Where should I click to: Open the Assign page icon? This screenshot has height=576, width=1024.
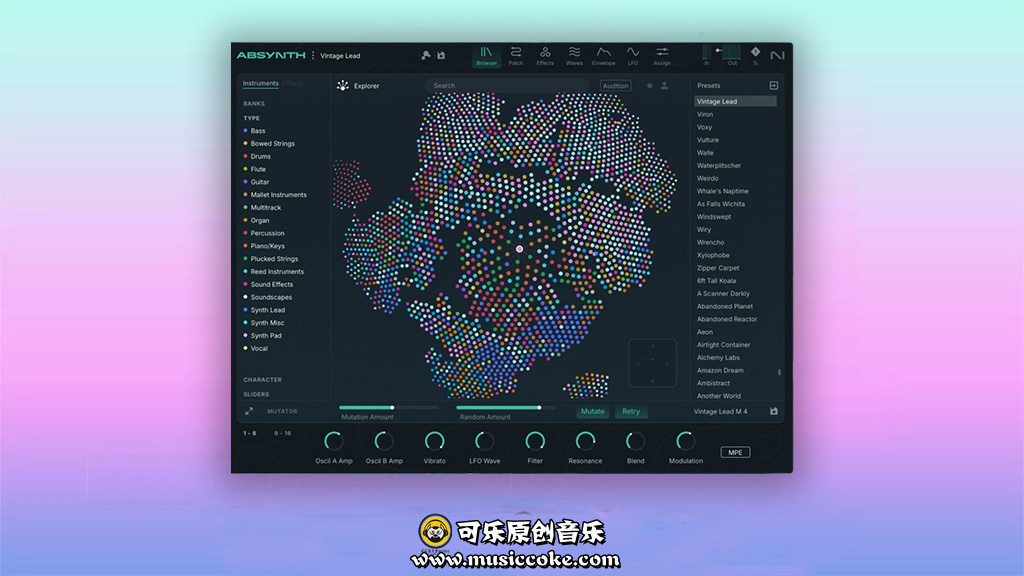click(662, 55)
